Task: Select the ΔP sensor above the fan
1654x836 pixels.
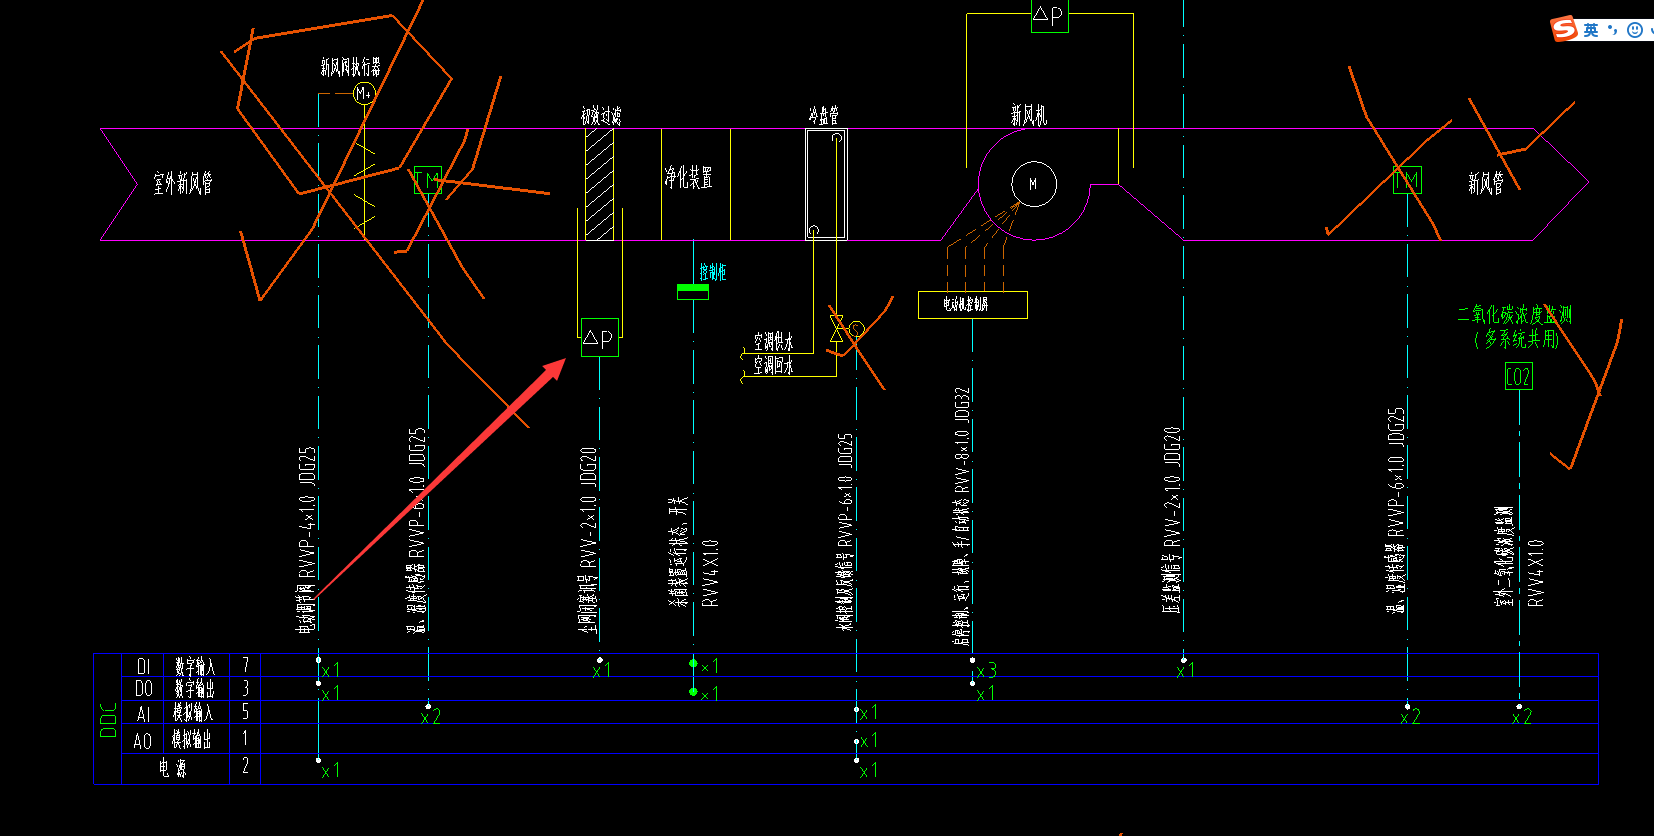Action: click(1049, 15)
